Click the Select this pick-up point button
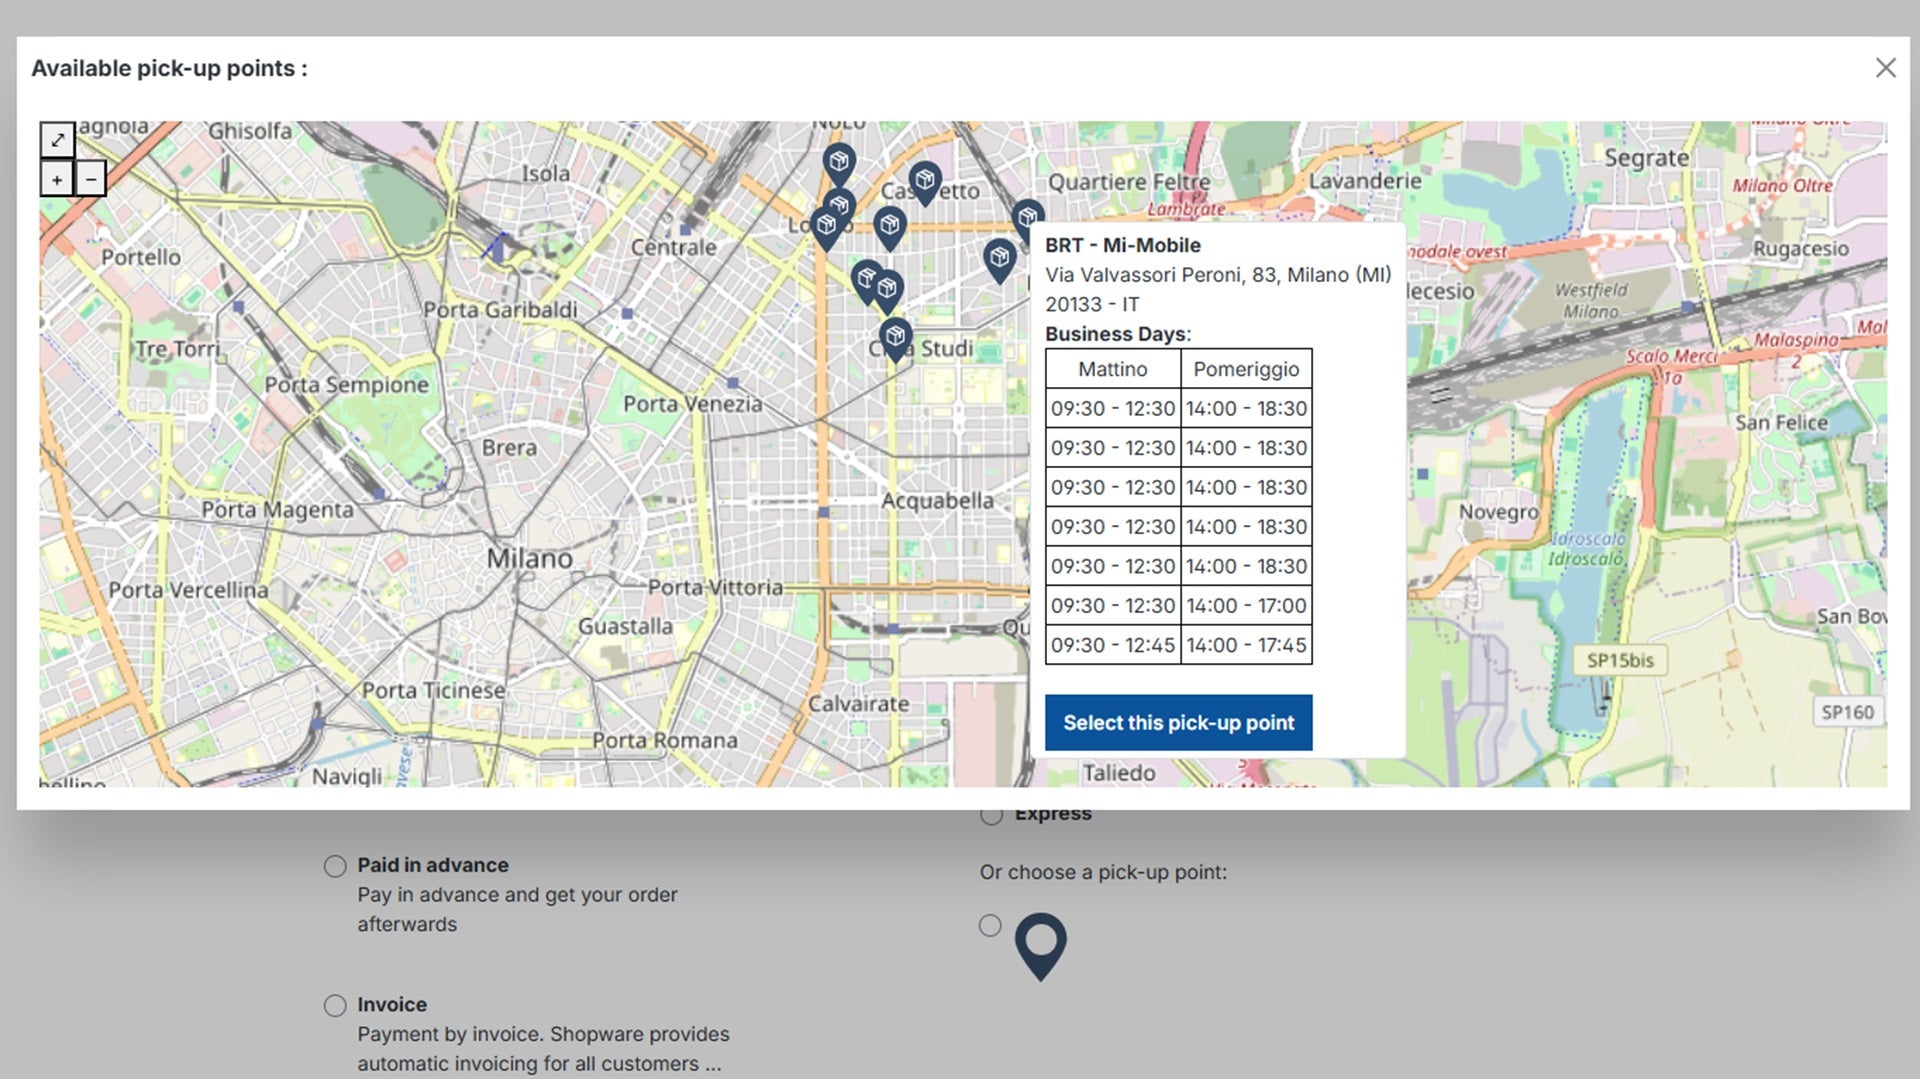This screenshot has height=1080, width=1920. 1178,722
